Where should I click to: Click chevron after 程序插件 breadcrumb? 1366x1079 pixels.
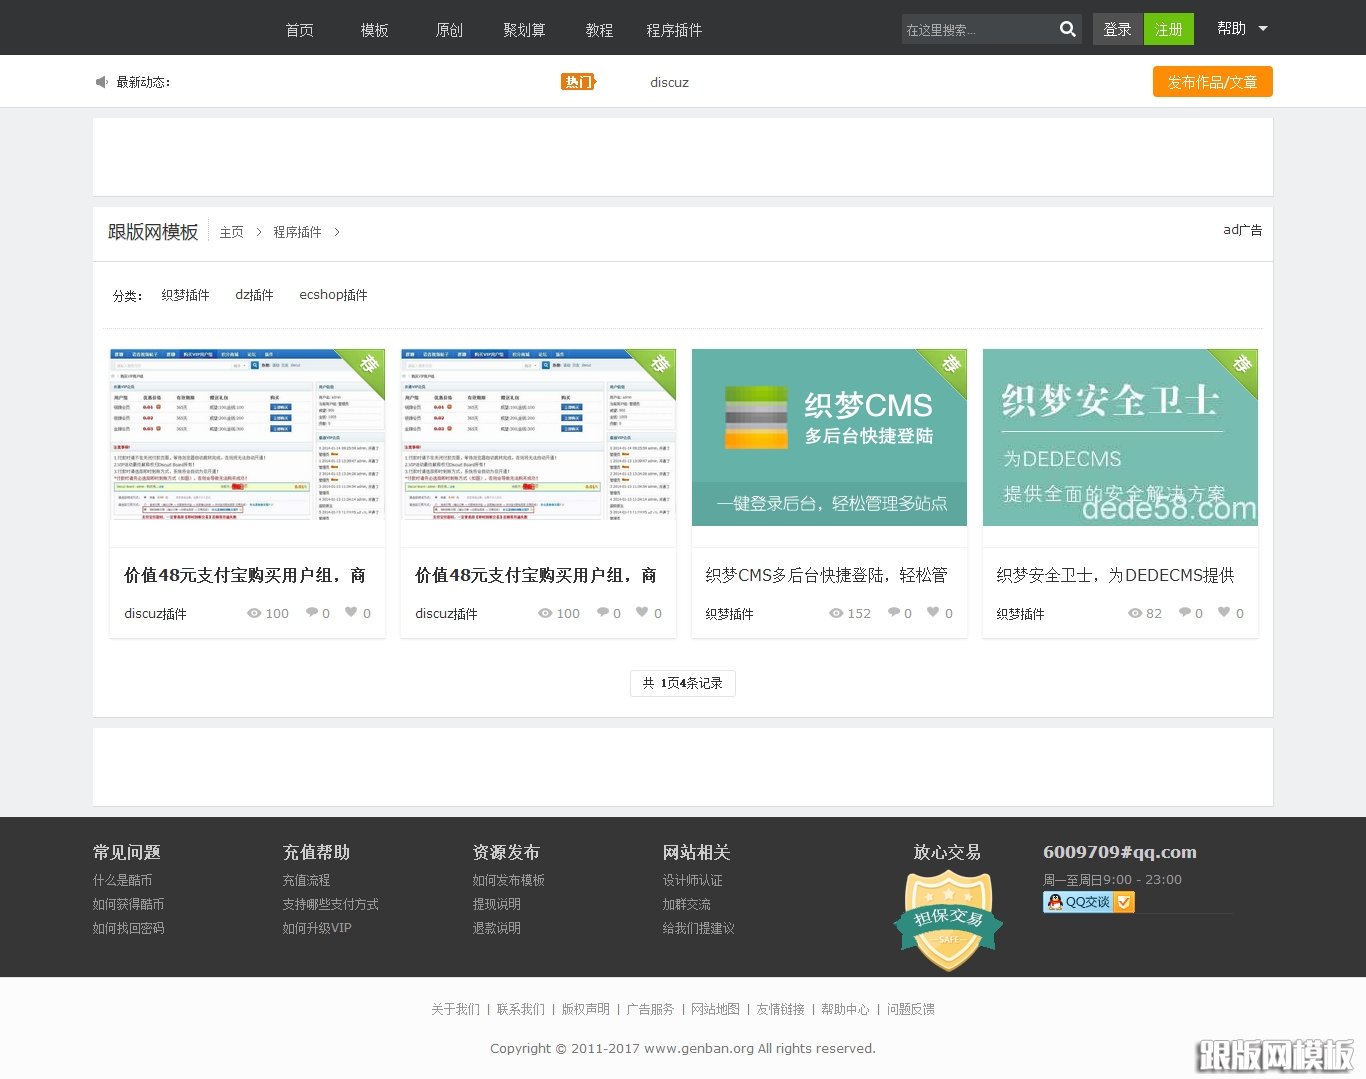click(x=337, y=232)
